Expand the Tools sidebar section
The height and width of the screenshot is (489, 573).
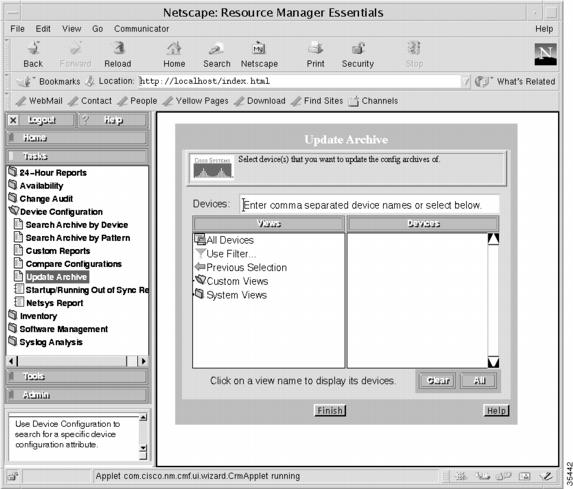pos(77,376)
